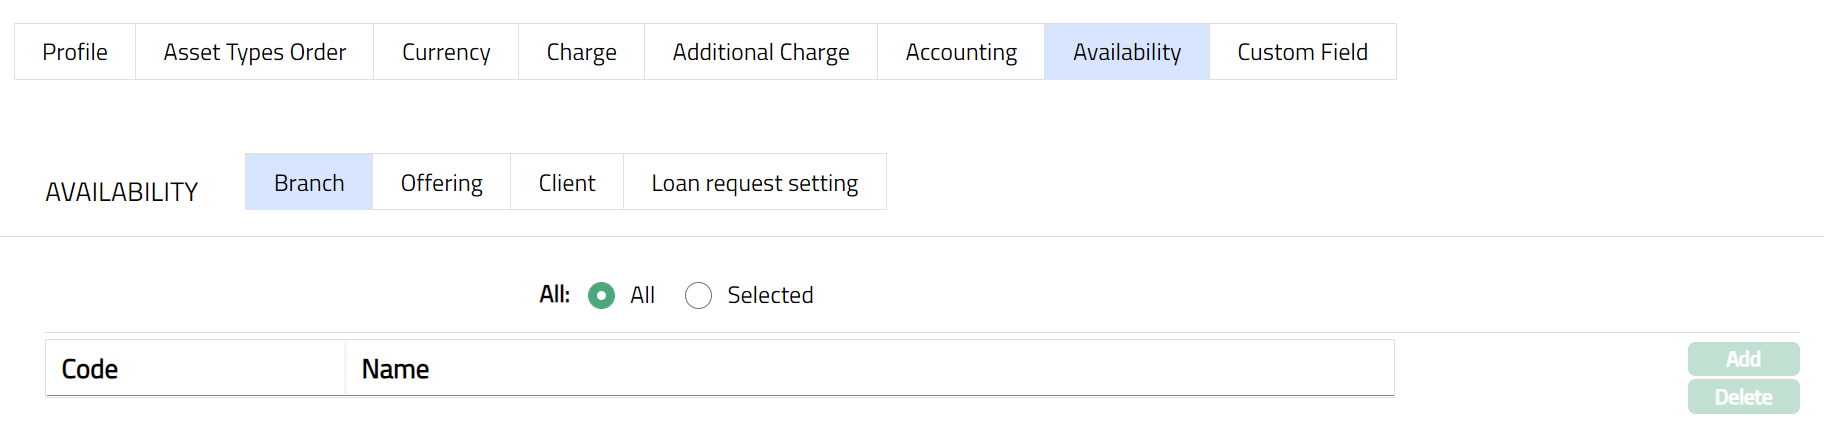1824x446 pixels.
Task: Select the Branch availability sub-tab
Action: pyautogui.click(x=309, y=183)
